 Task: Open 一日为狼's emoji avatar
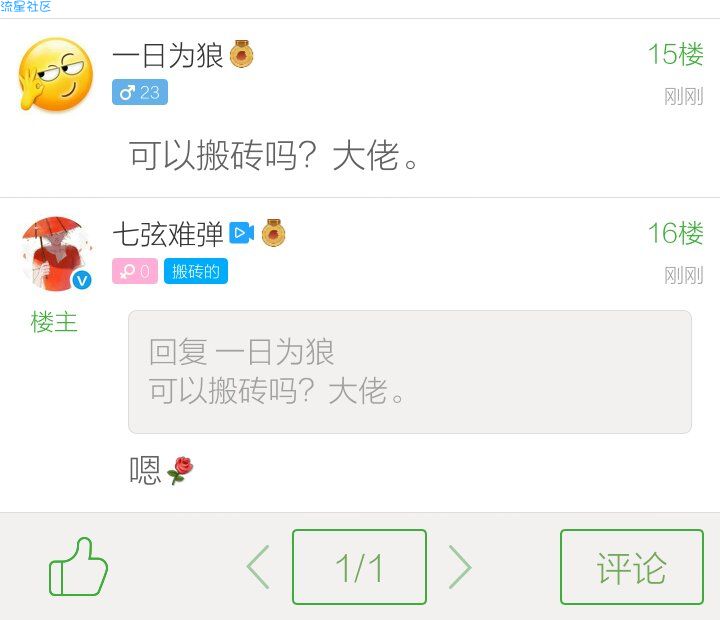[56, 74]
